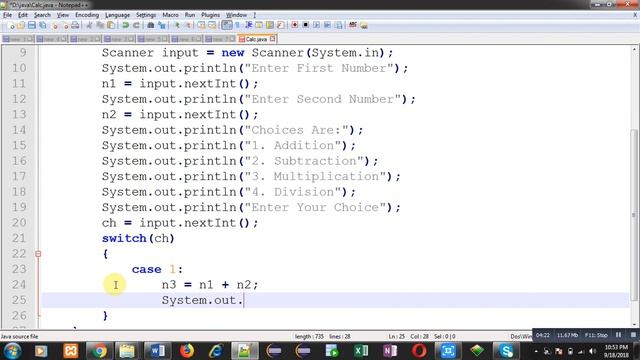The width and height of the screenshot is (640, 360).
Task: Toggle synchronized horizontal scrolling
Action: (212, 25)
